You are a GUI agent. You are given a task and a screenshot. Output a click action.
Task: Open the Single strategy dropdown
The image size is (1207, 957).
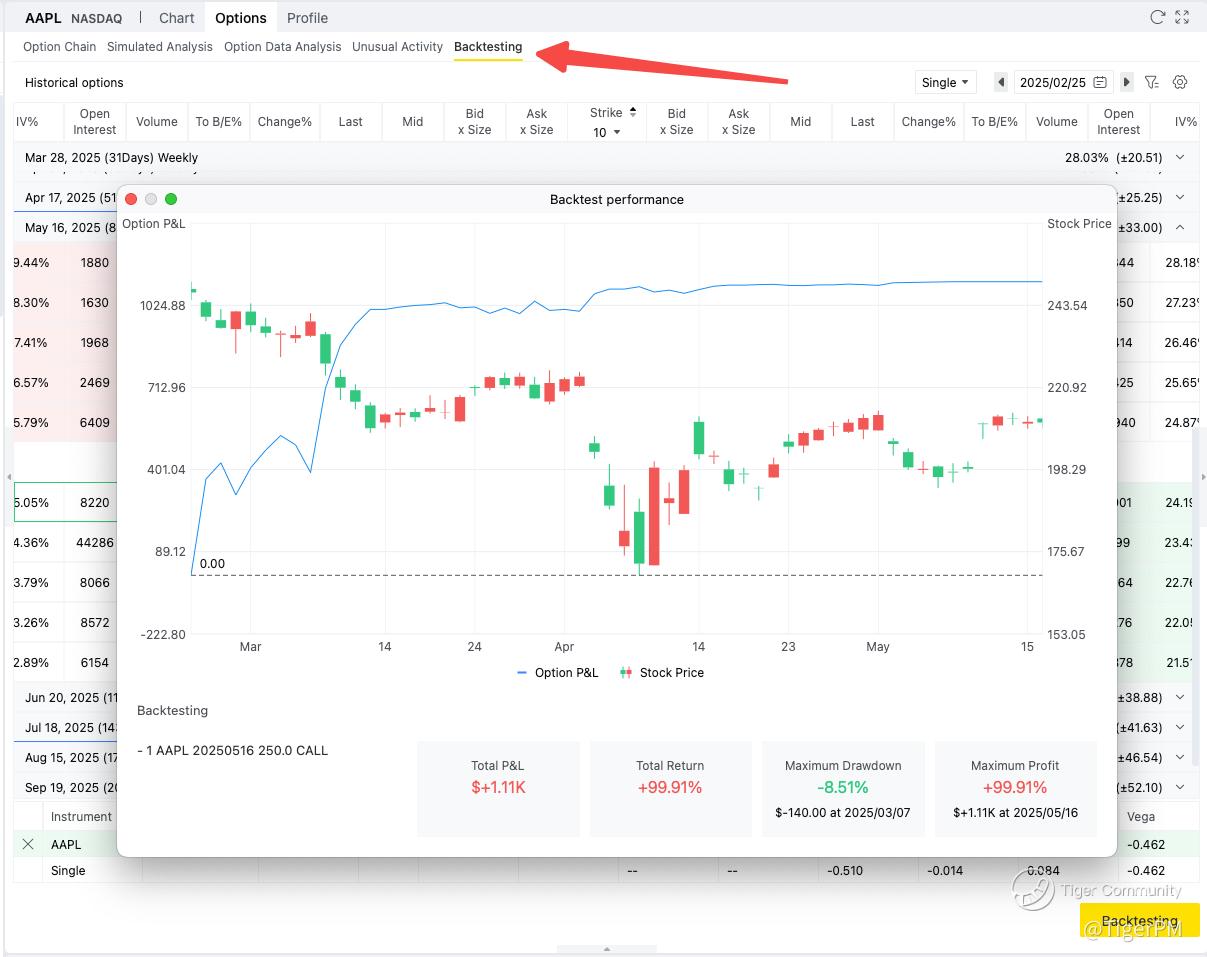945,82
